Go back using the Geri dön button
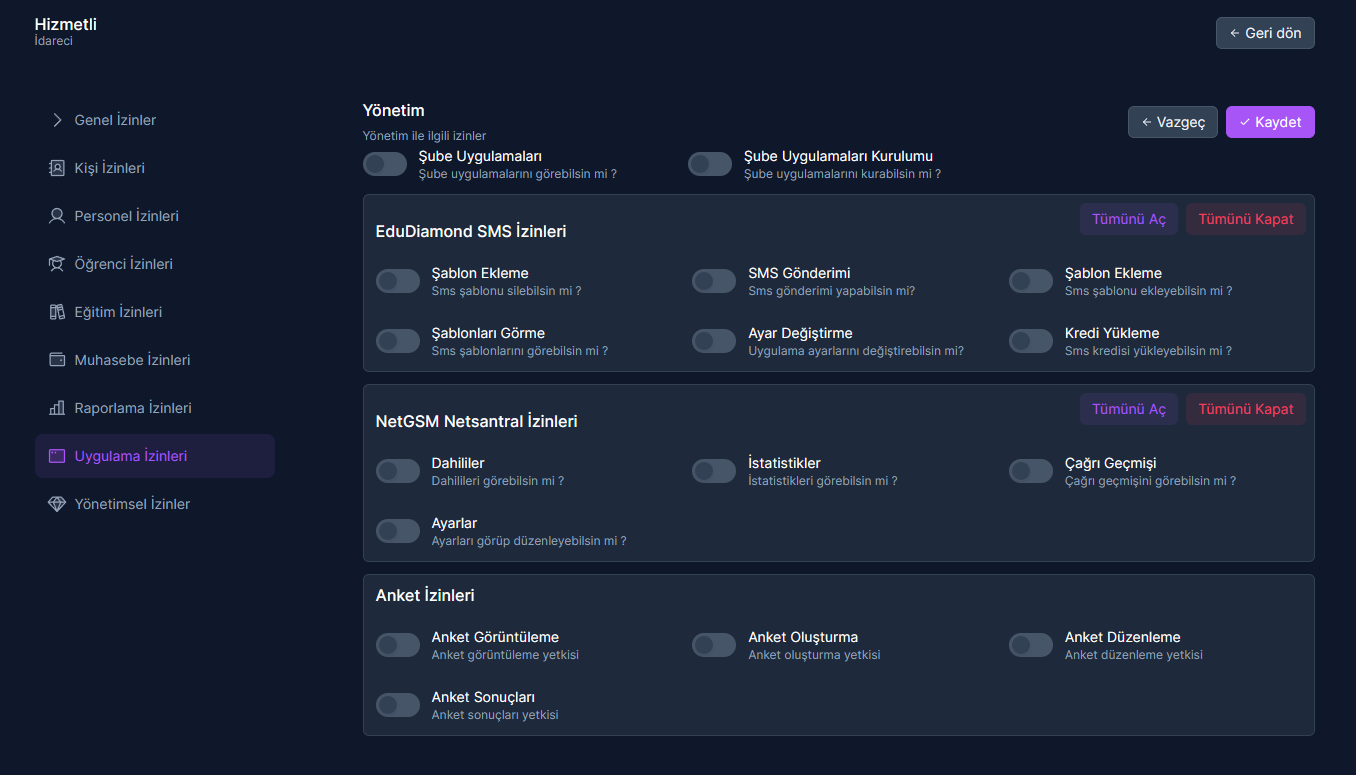The height and width of the screenshot is (775, 1356). coord(1265,33)
